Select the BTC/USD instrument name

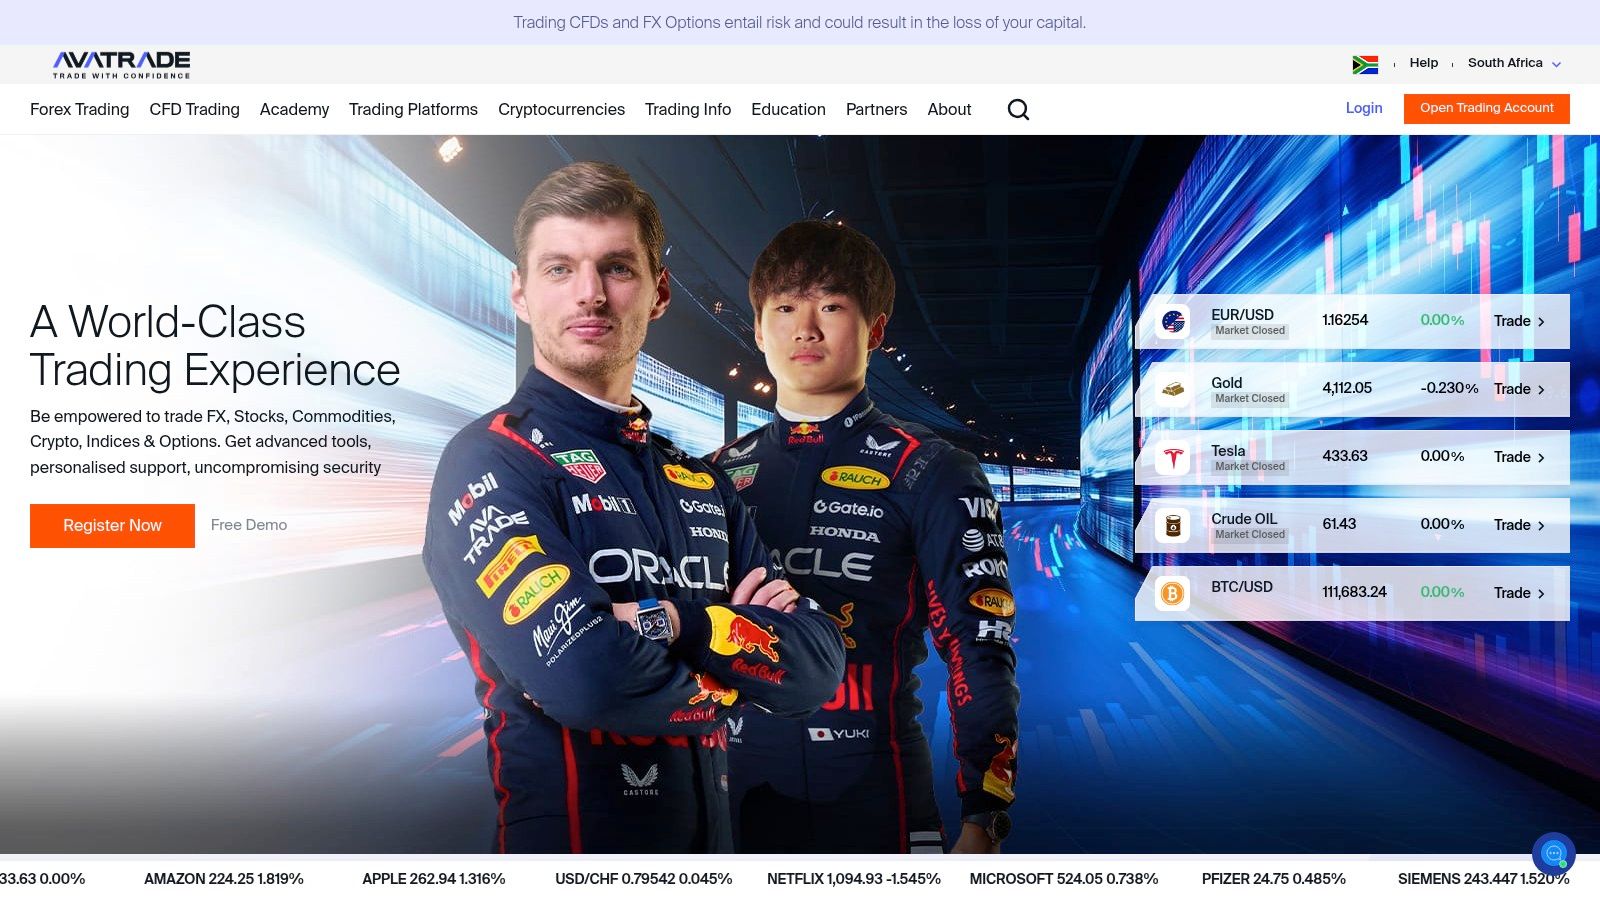pos(1242,587)
